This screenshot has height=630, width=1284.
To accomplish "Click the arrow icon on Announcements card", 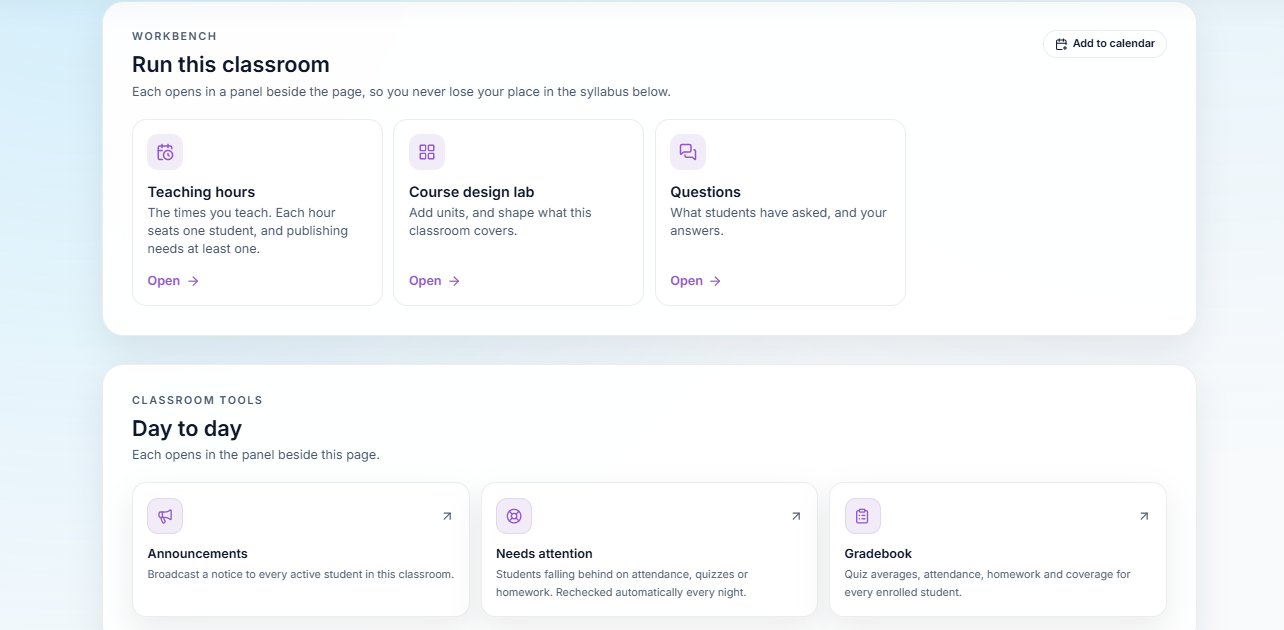I will [447, 516].
